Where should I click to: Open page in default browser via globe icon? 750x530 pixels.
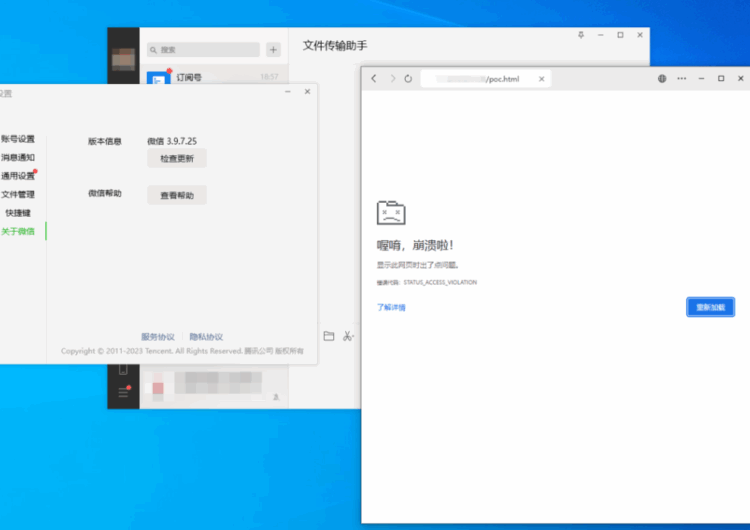pos(662,78)
